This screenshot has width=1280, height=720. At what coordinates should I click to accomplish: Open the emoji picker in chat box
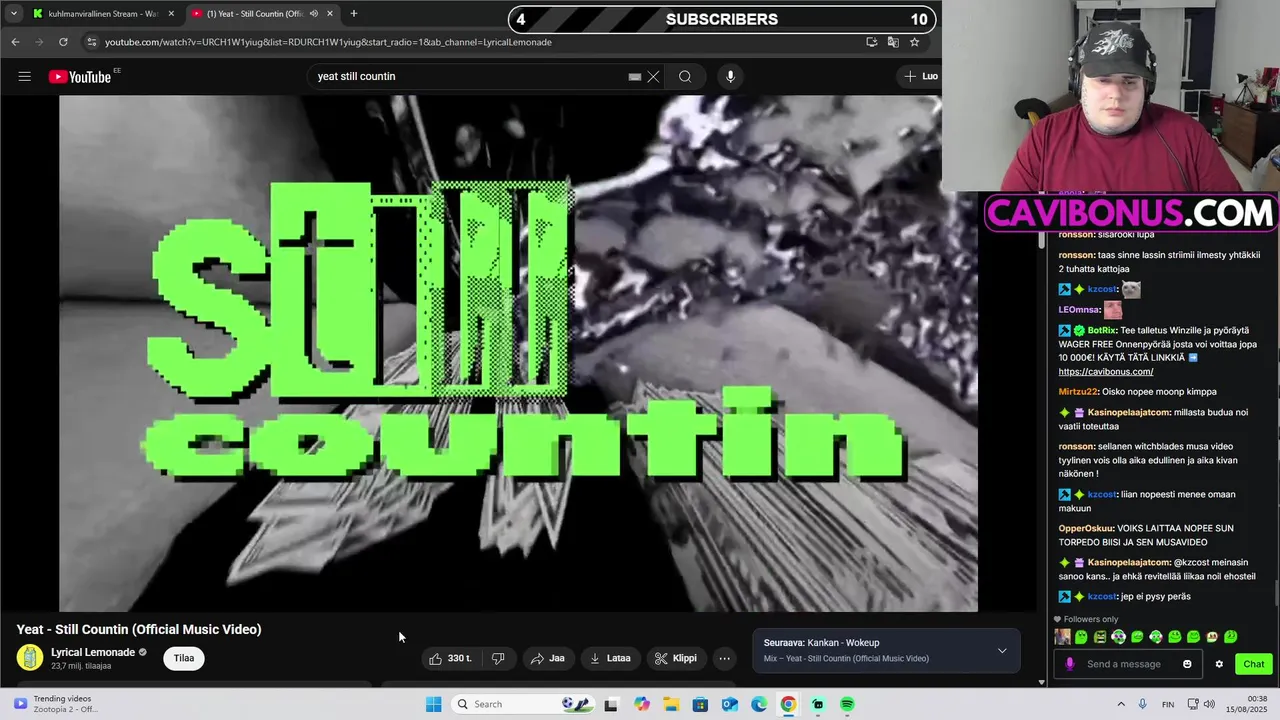(x=1187, y=664)
